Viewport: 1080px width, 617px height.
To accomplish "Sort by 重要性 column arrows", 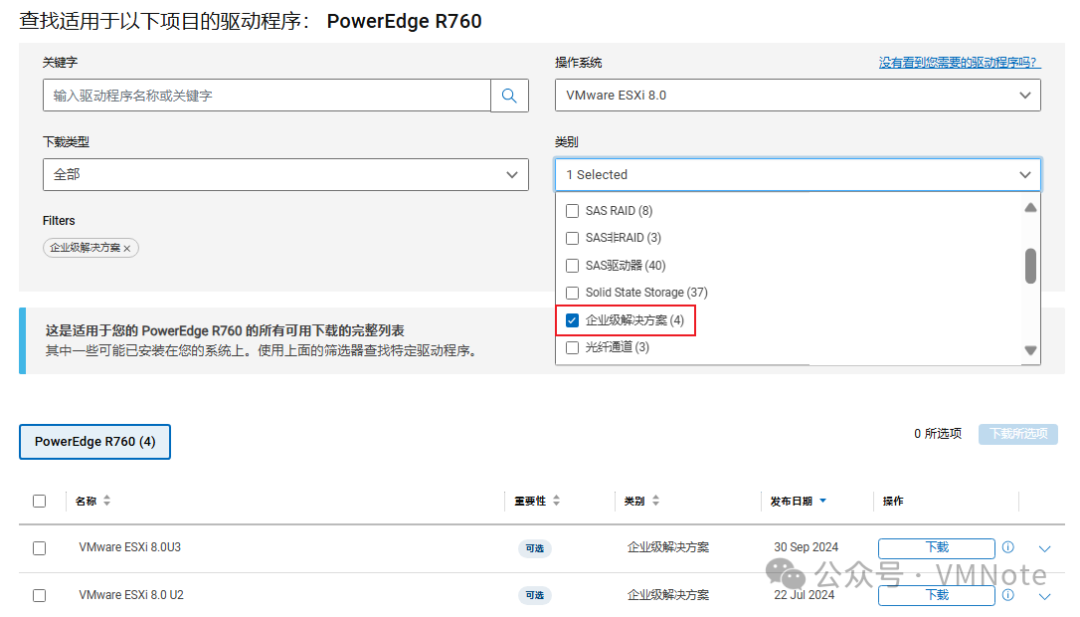I will pos(557,501).
